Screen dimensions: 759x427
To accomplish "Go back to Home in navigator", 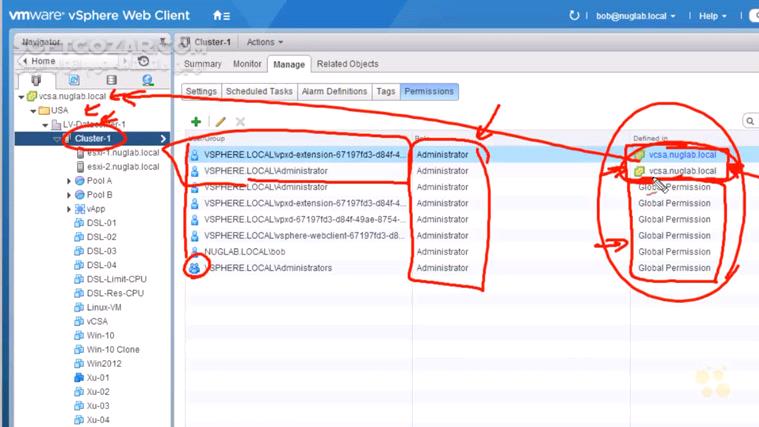I will pos(43,61).
